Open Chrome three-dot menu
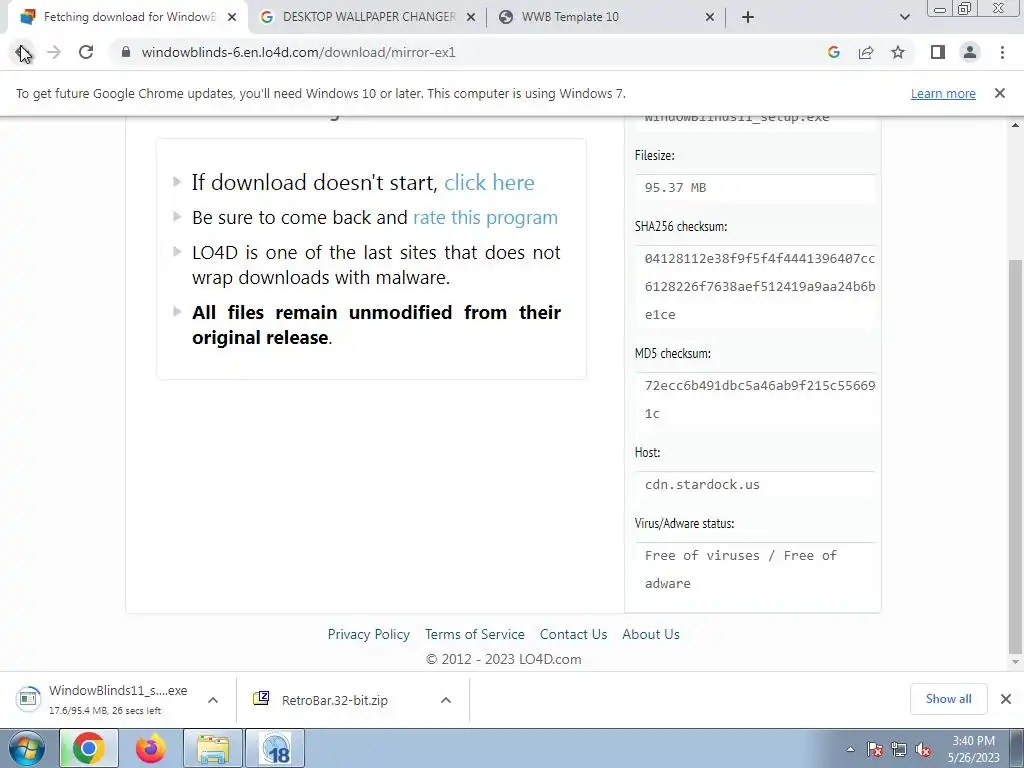The height and width of the screenshot is (768, 1024). click(1002, 52)
